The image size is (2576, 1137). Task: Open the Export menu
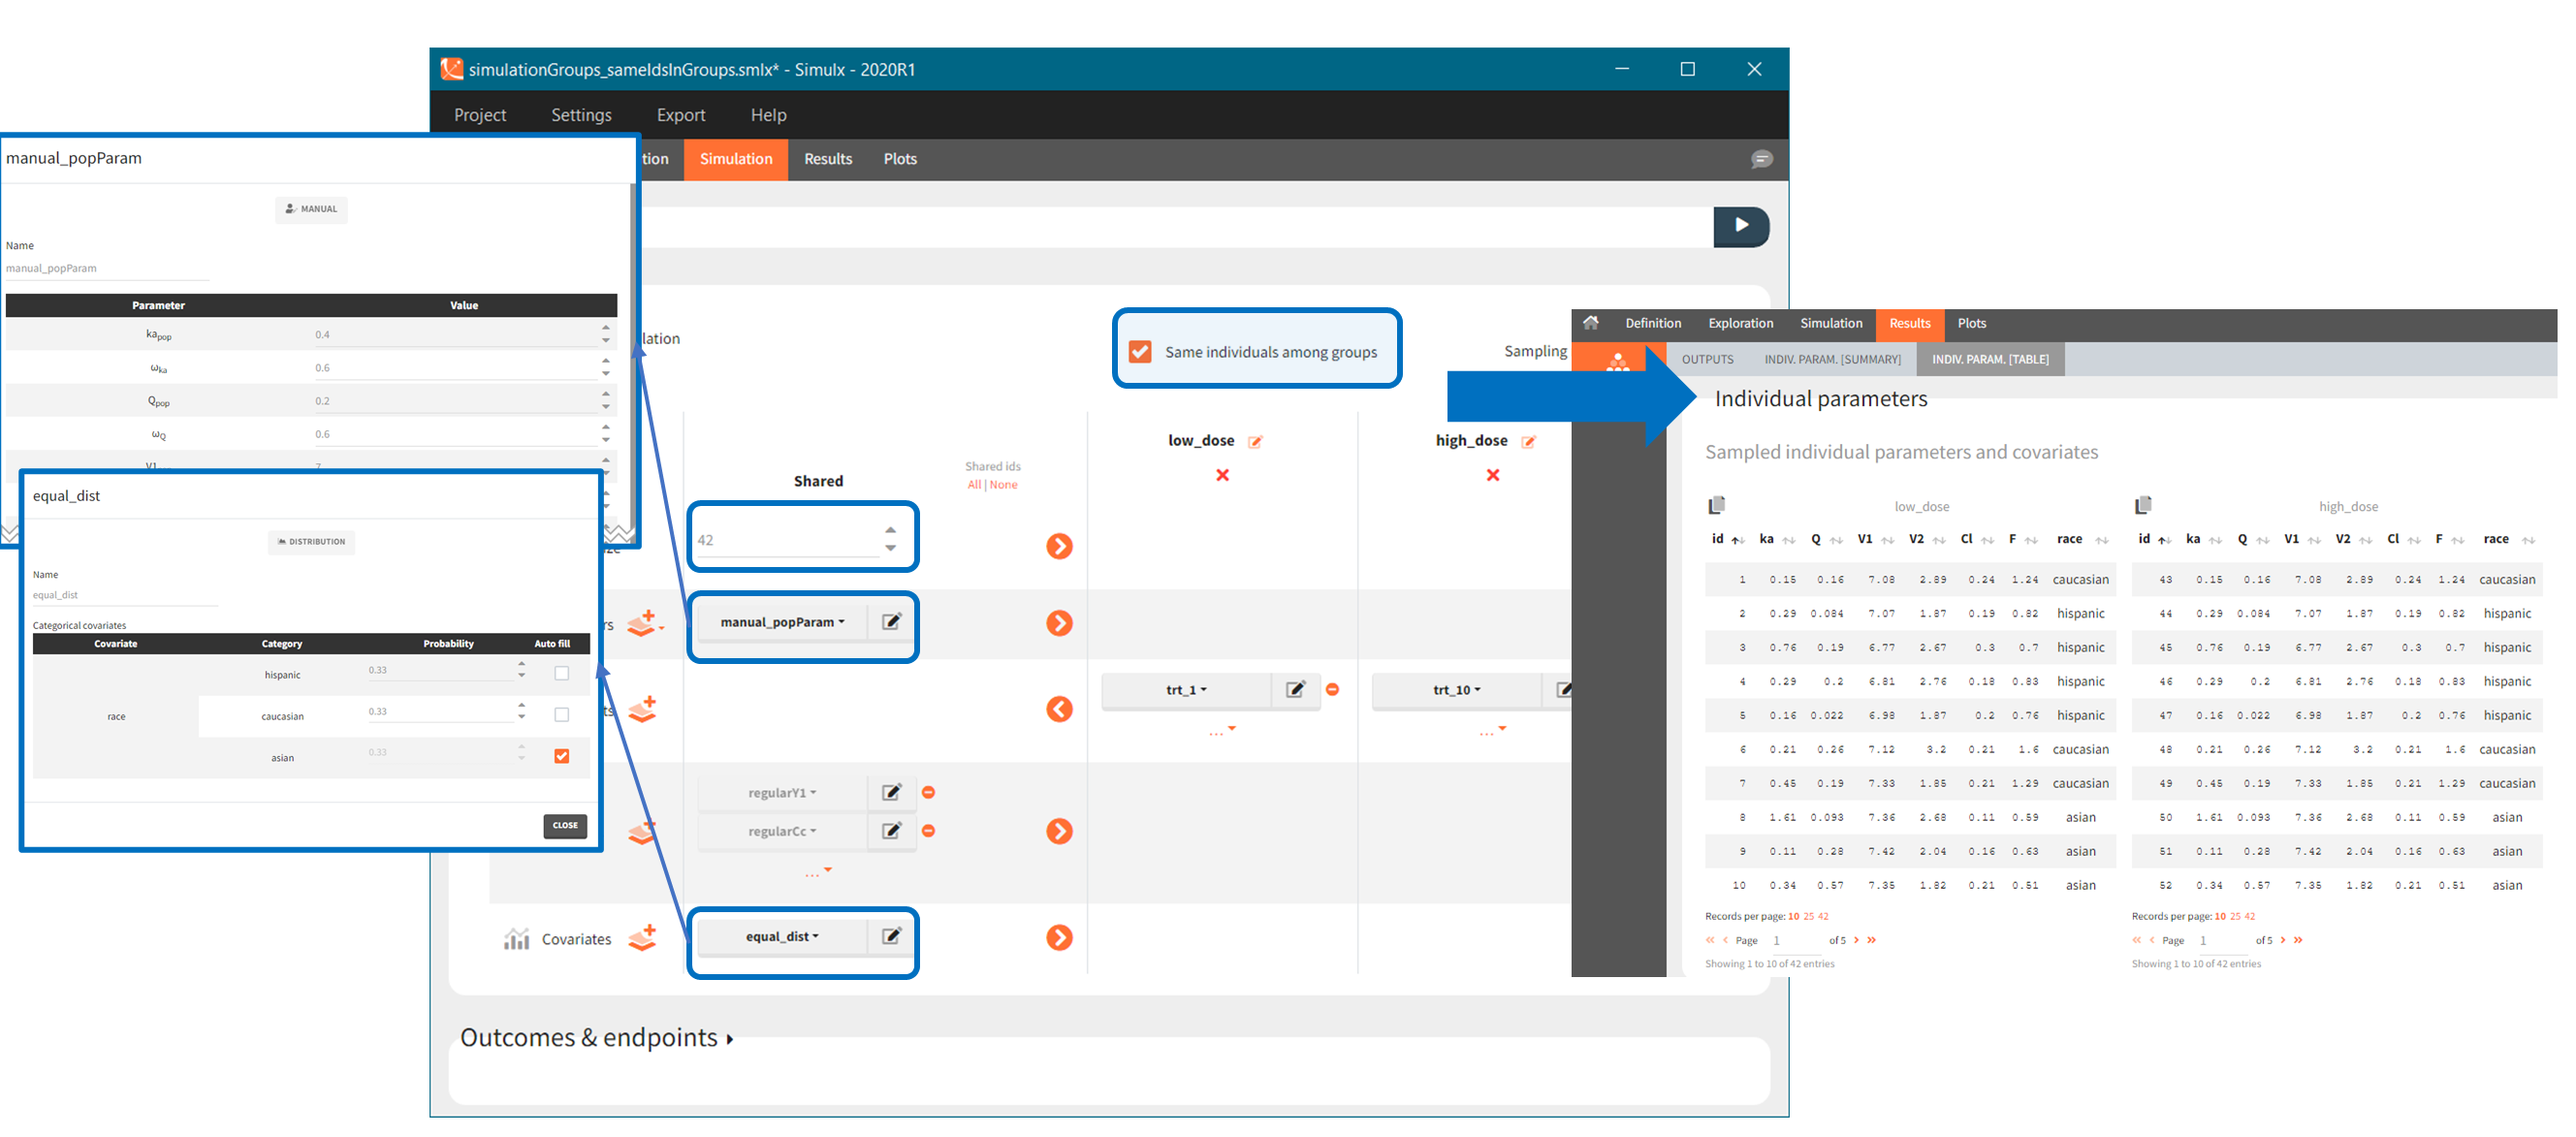click(x=680, y=115)
